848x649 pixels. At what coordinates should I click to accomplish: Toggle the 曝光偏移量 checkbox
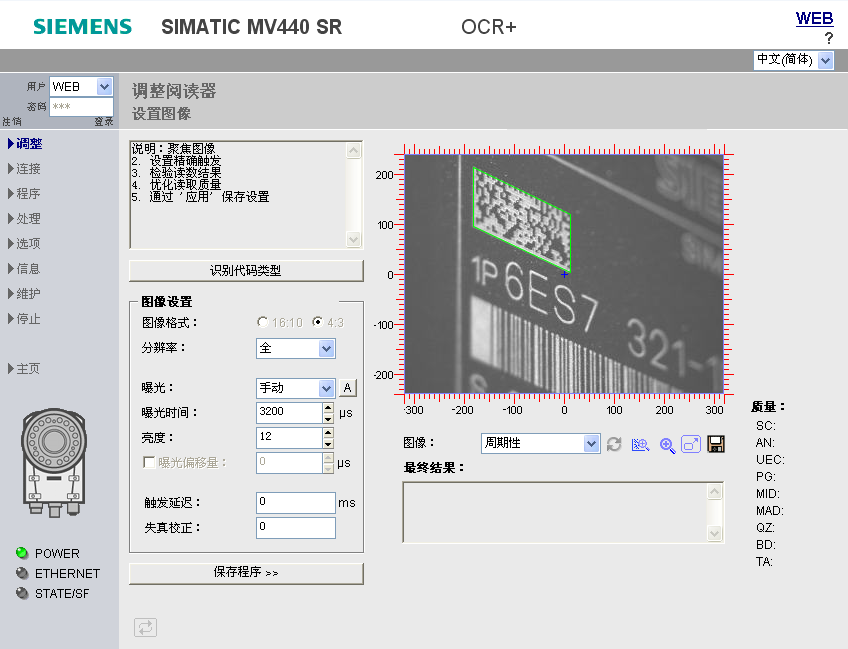tap(150, 463)
